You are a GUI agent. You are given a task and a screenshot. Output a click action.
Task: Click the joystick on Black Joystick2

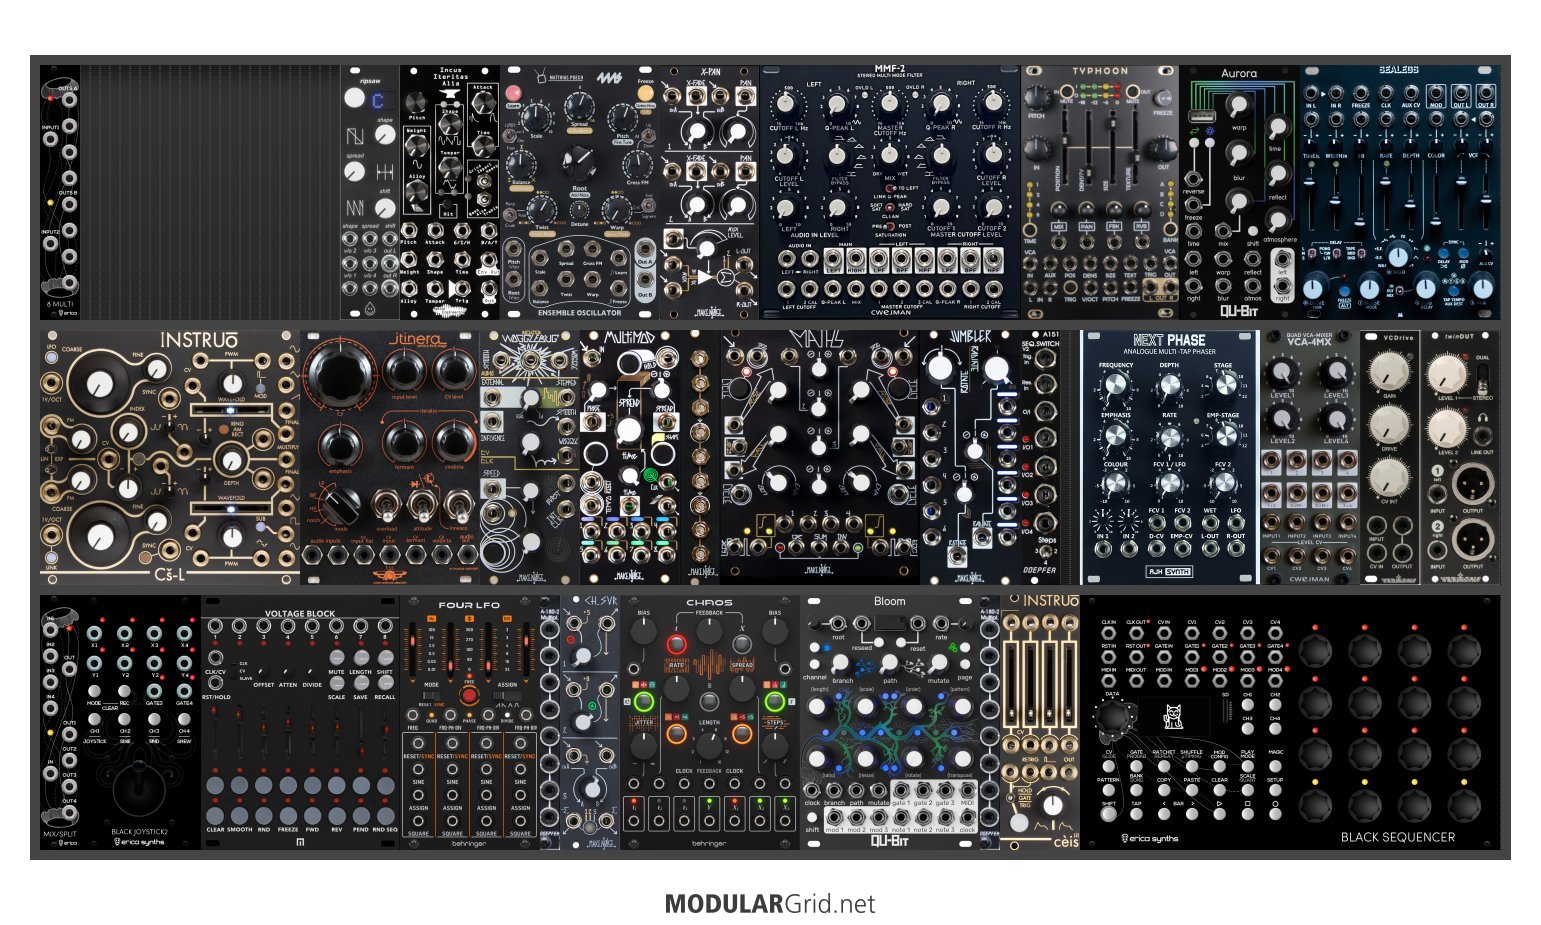(x=136, y=788)
